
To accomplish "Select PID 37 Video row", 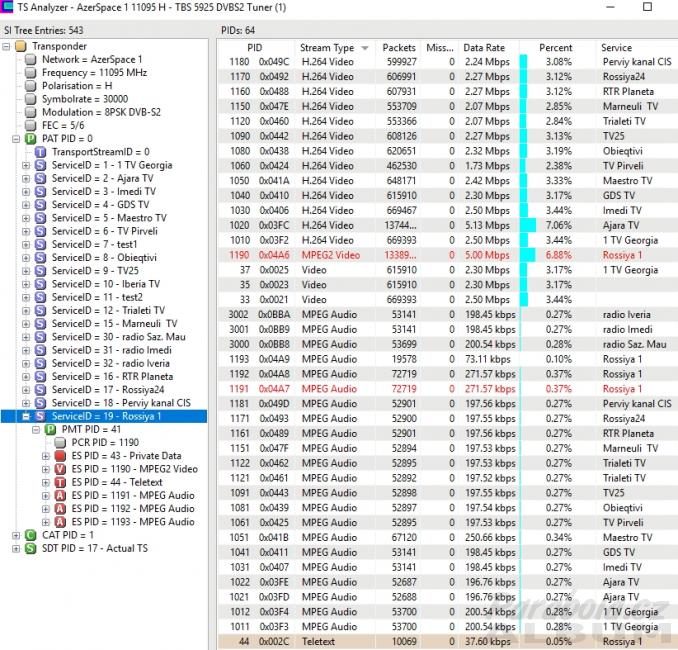I will coord(448,270).
